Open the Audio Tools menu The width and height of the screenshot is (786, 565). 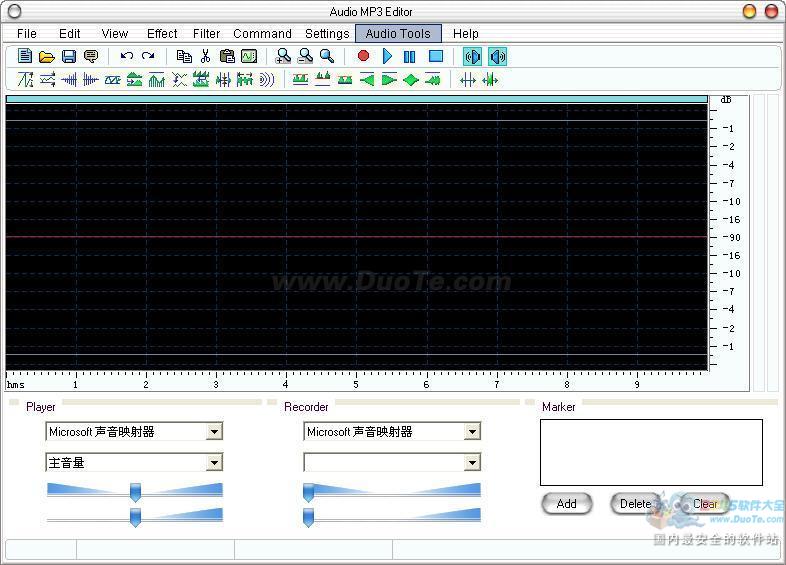398,34
